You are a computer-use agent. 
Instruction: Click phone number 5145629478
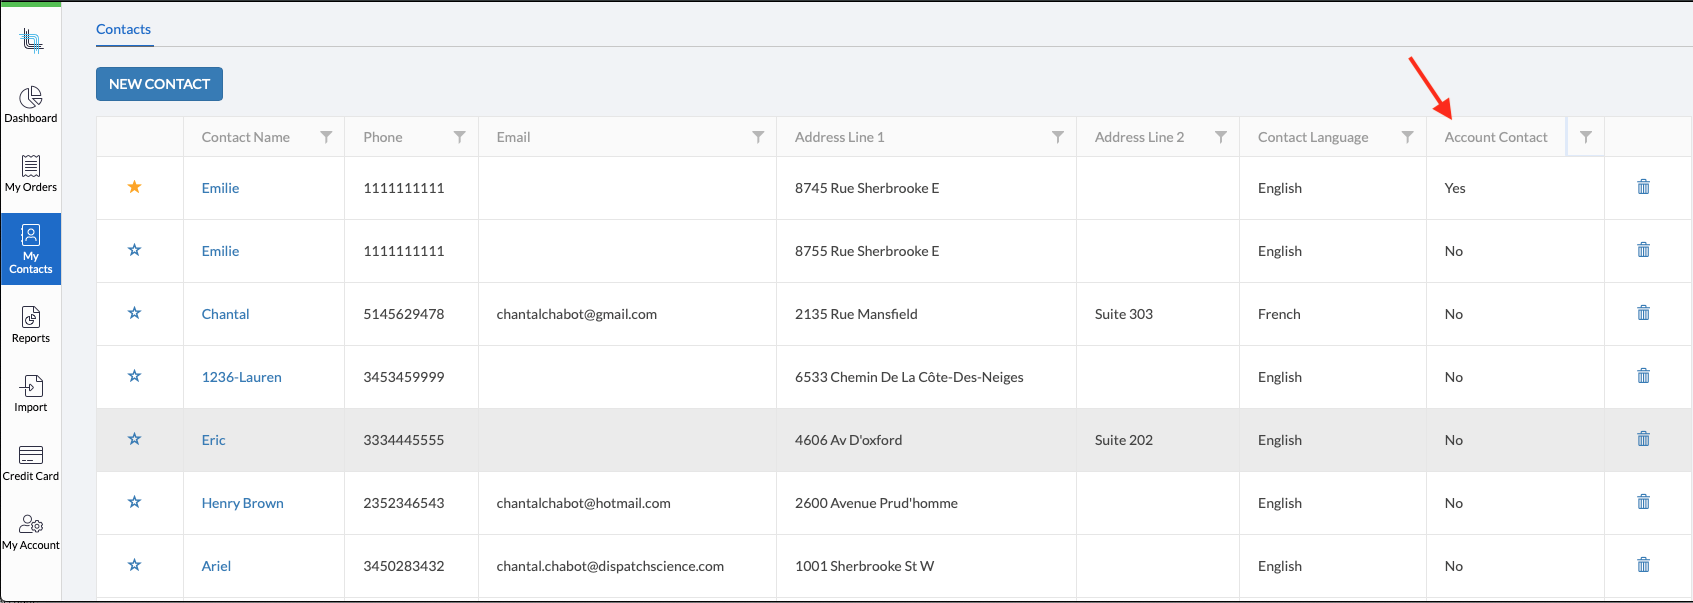pos(404,314)
